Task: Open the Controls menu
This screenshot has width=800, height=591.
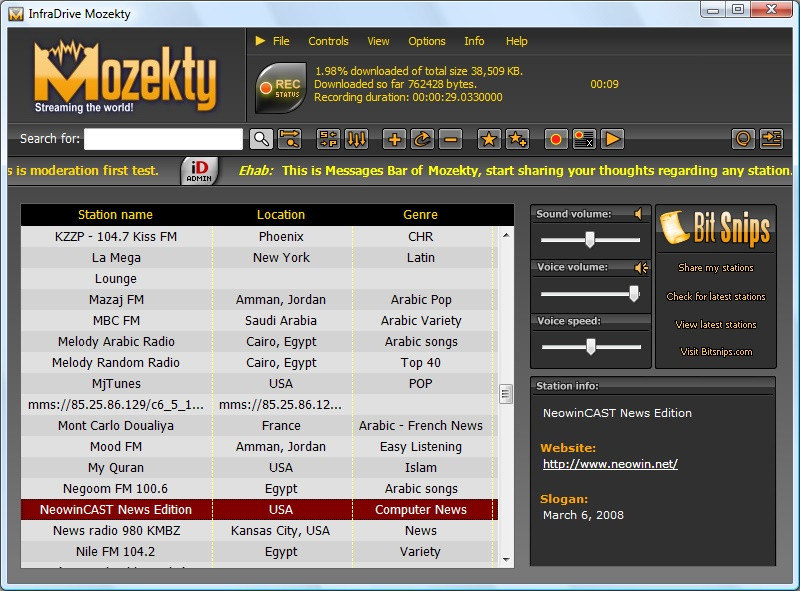Action: 328,41
